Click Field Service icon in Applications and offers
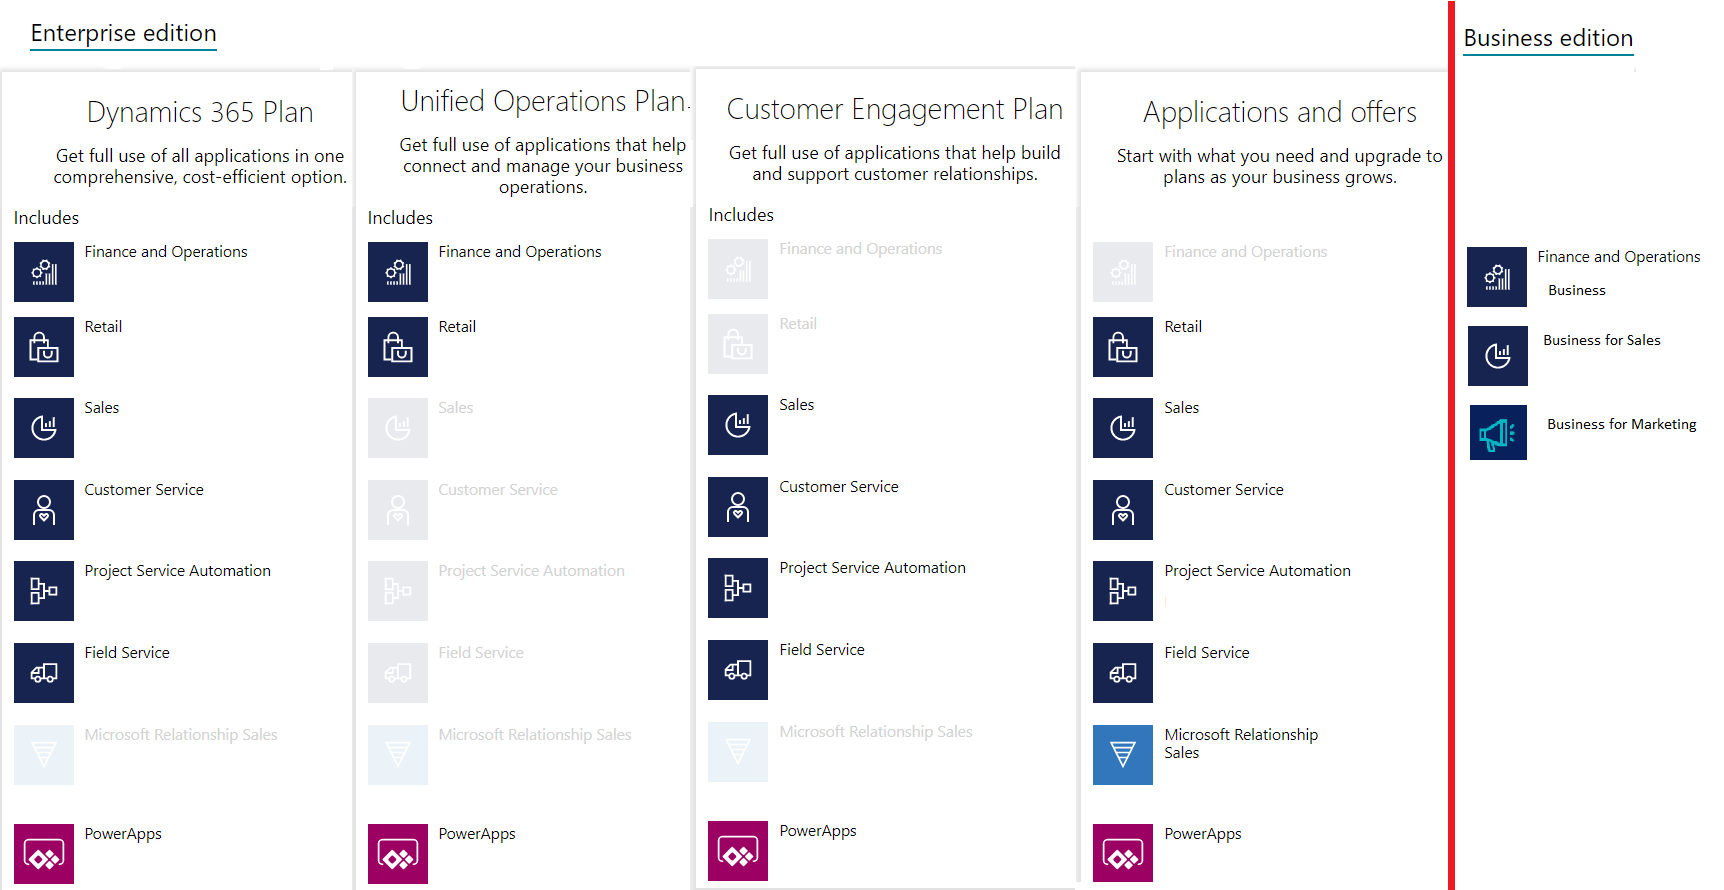The height and width of the screenshot is (890, 1724). coord(1123,673)
